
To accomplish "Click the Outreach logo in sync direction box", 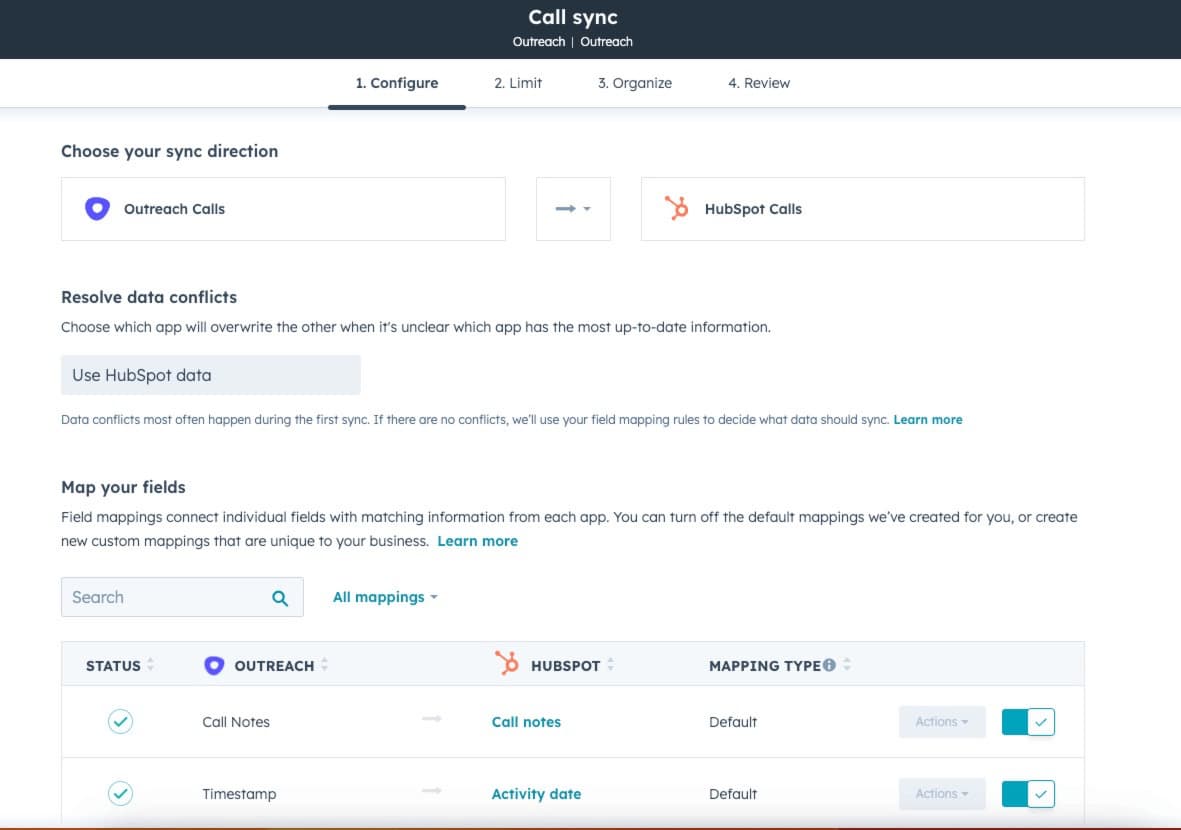I will coord(97,209).
